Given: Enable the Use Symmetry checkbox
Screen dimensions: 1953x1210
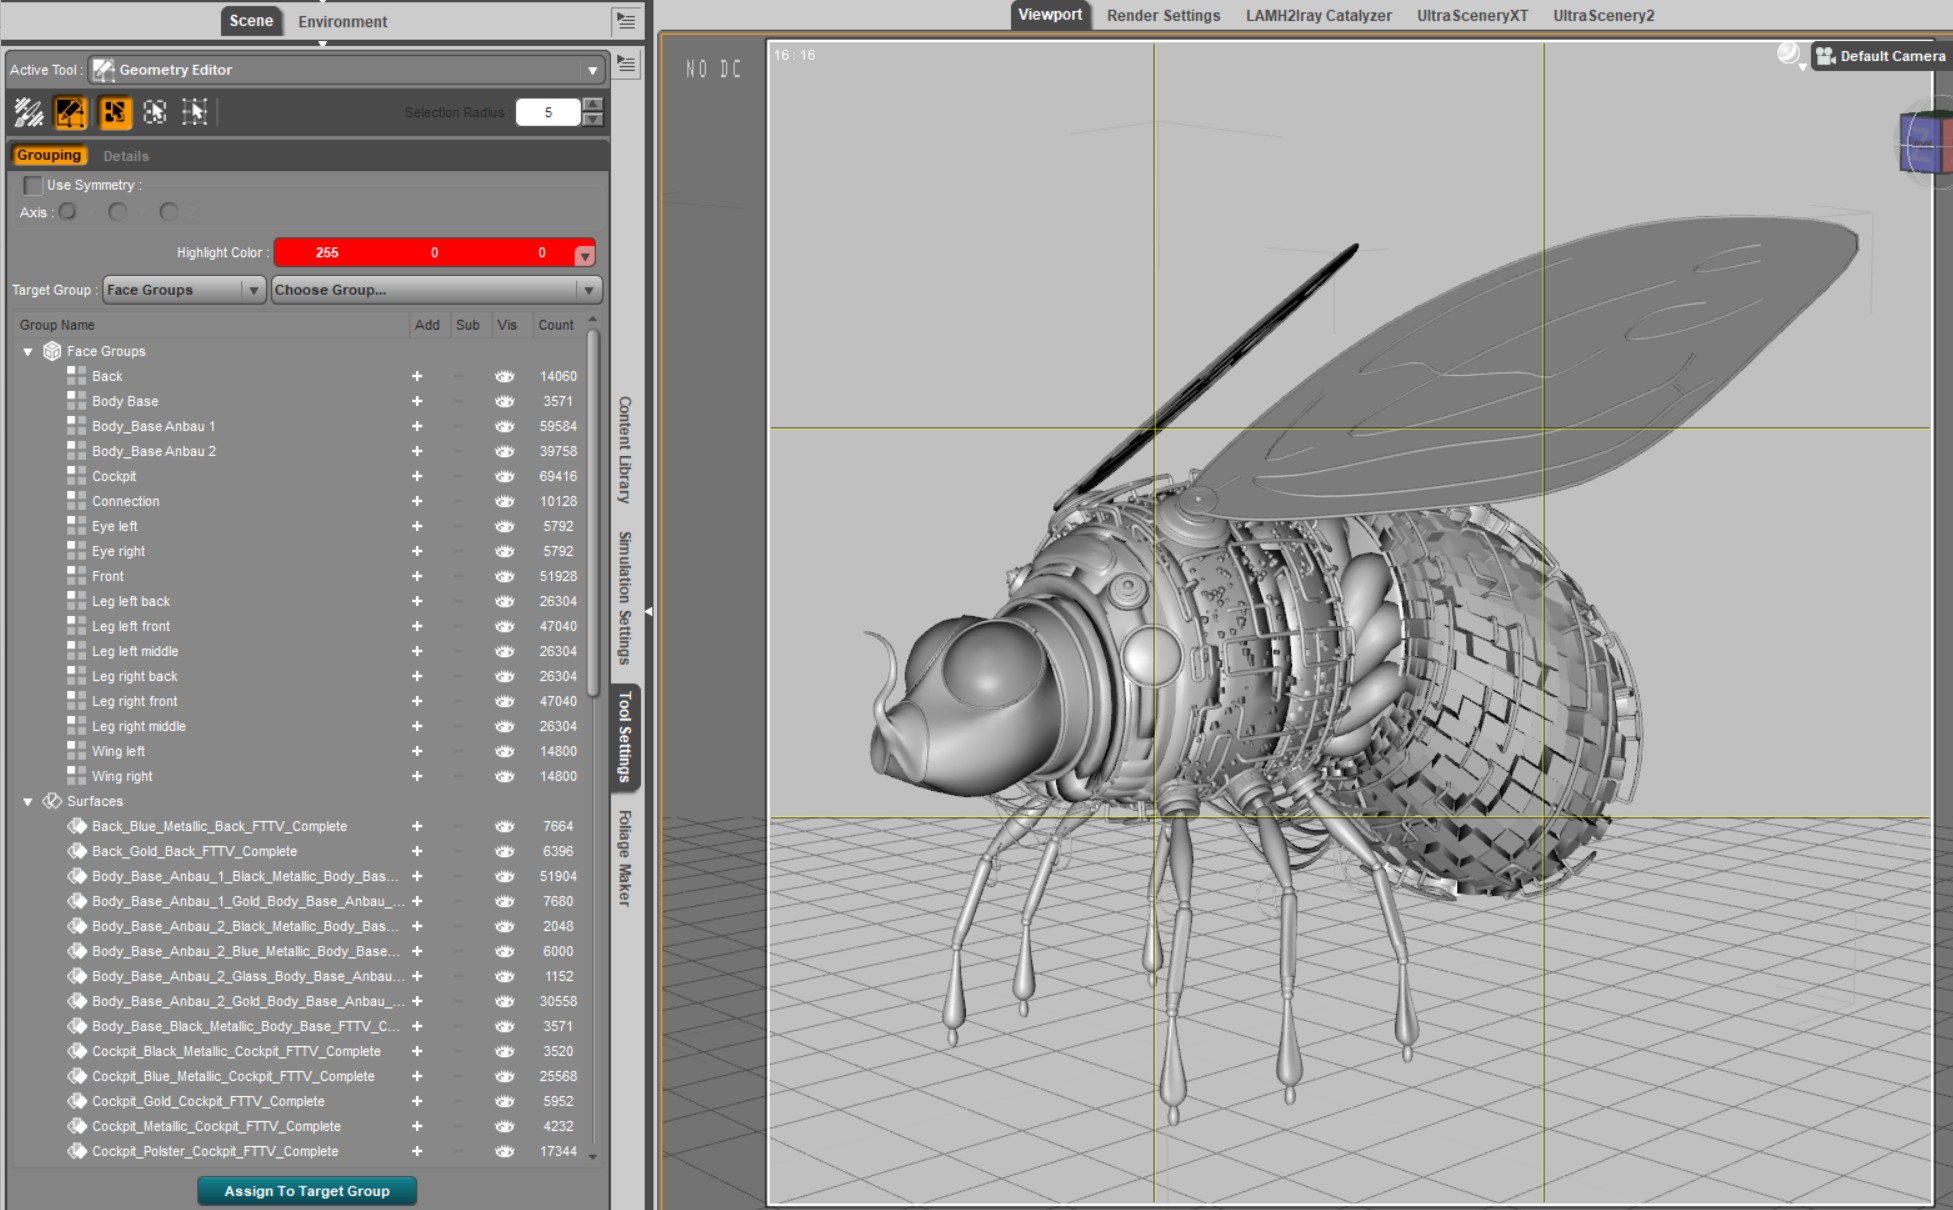Looking at the screenshot, I should pos(33,185).
